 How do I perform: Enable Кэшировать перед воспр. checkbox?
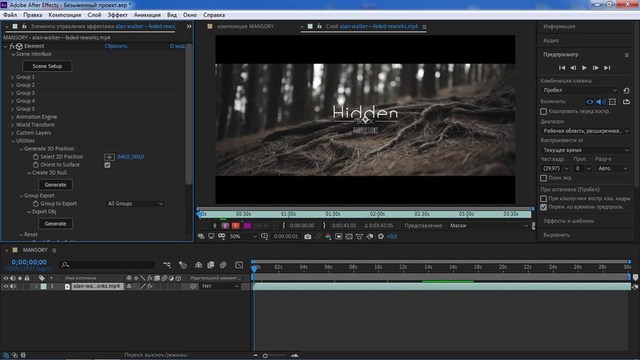pyautogui.click(x=543, y=111)
